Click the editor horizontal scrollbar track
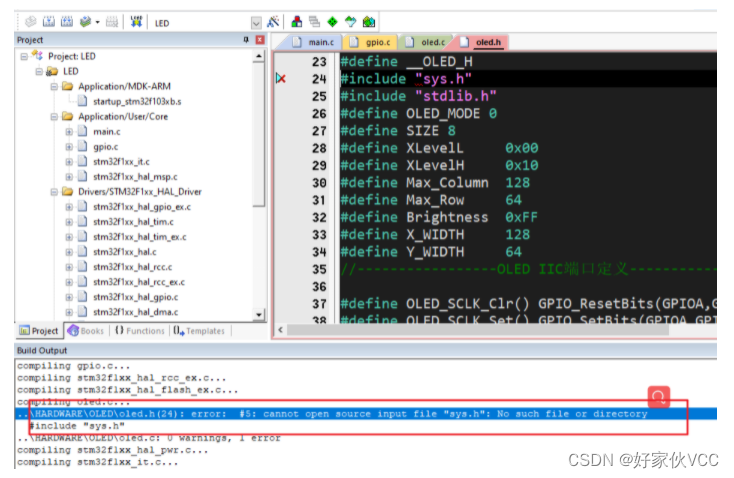Screen dimensions: 734x478 click(x=477, y=330)
